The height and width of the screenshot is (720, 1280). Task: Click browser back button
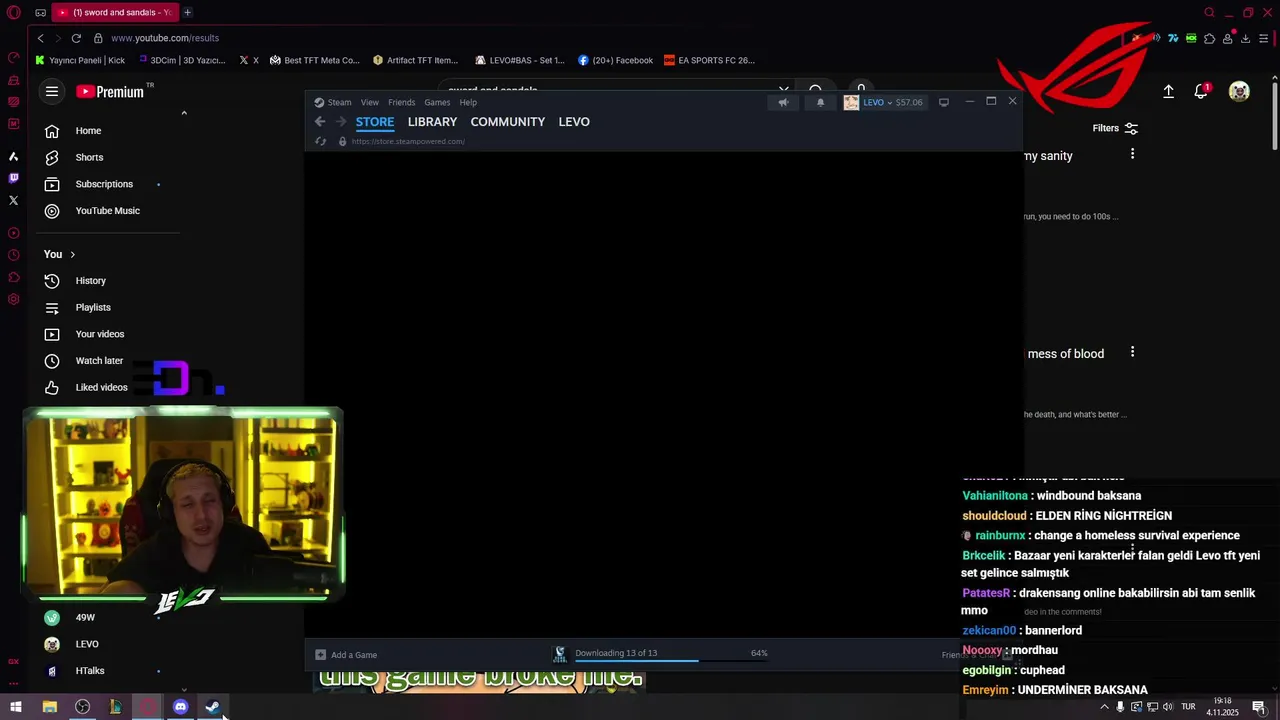tap(40, 38)
